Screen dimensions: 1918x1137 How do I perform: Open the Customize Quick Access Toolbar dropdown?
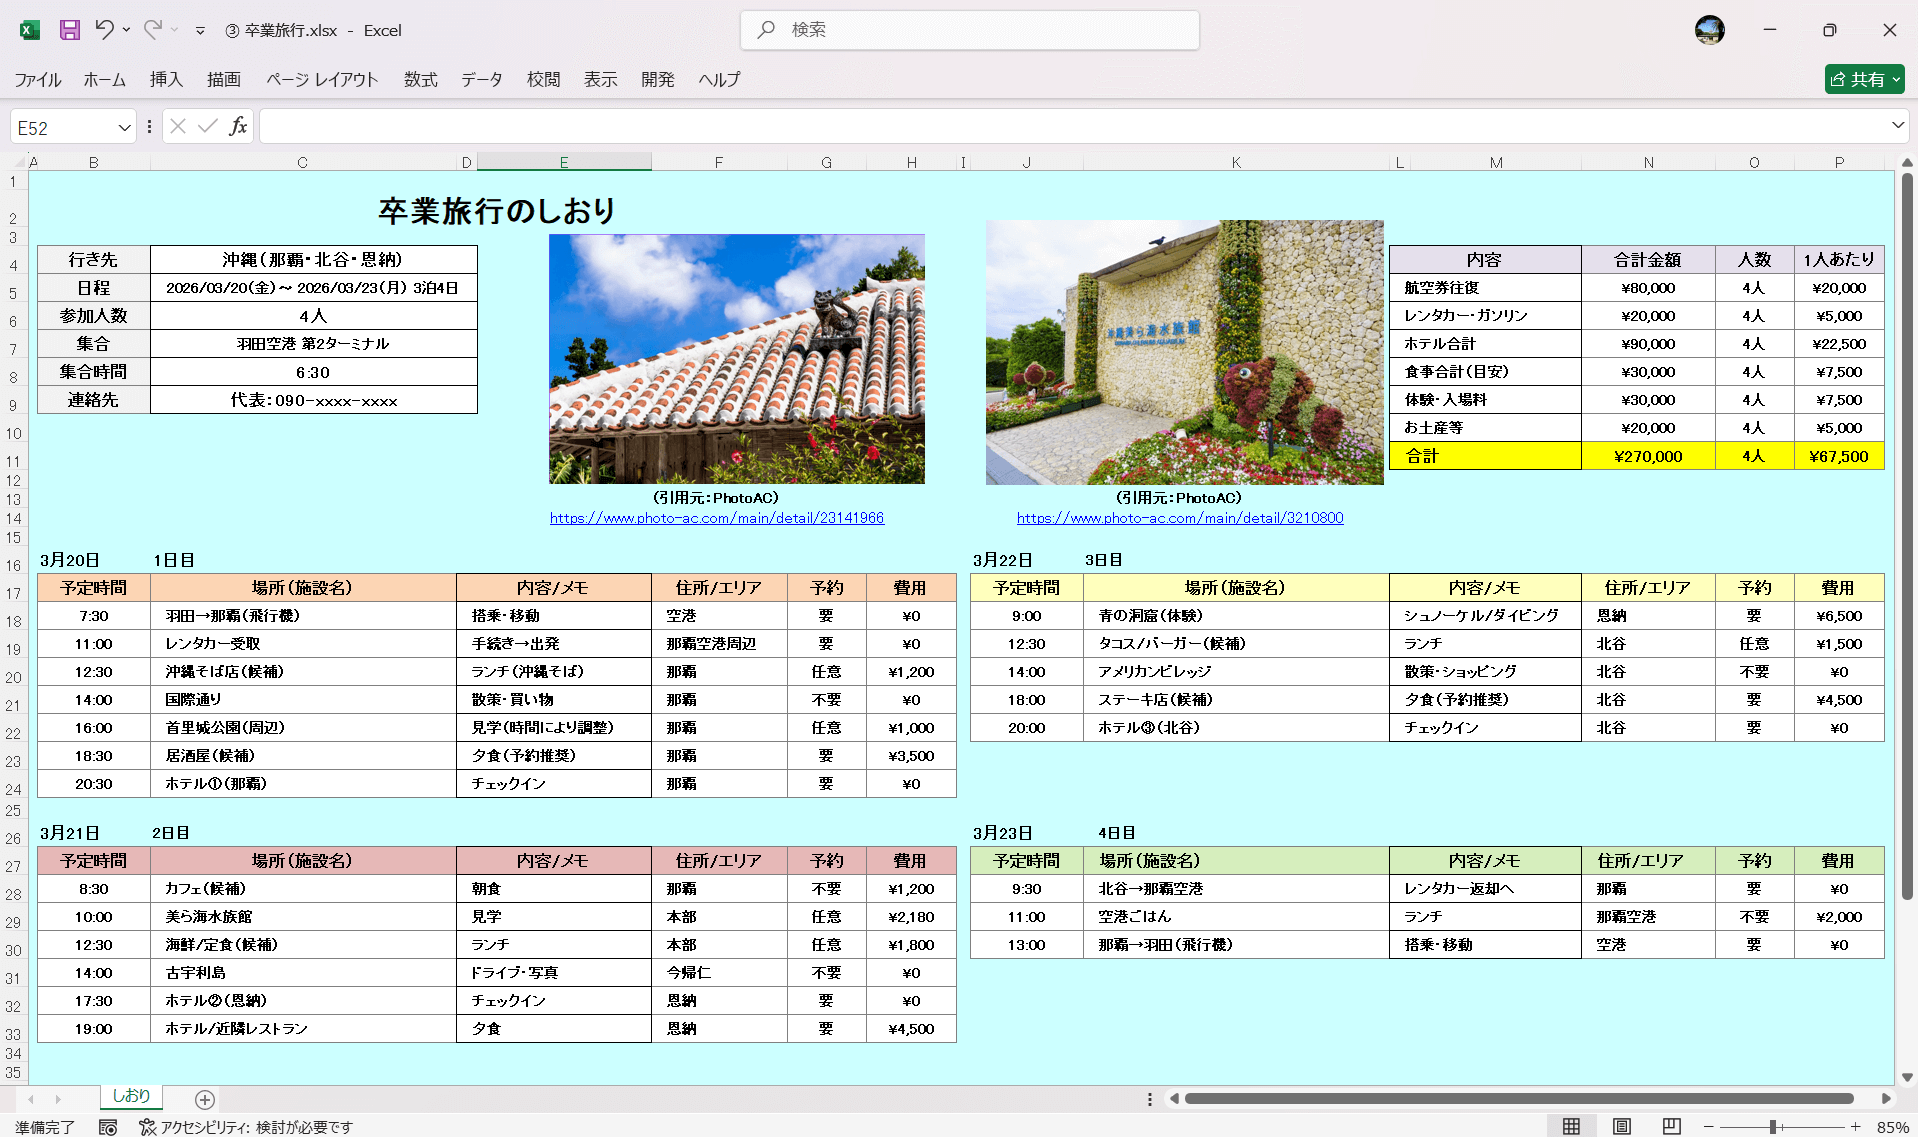pyautogui.click(x=200, y=30)
